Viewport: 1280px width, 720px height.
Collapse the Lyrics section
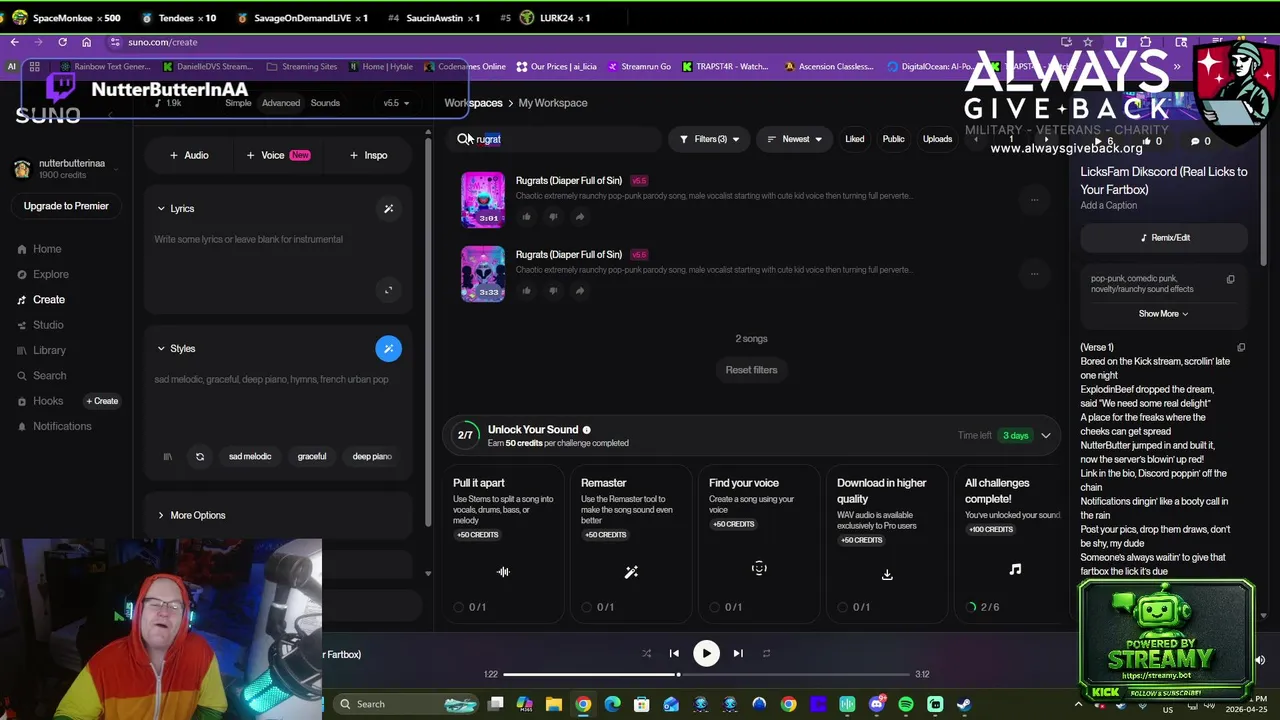click(x=176, y=209)
